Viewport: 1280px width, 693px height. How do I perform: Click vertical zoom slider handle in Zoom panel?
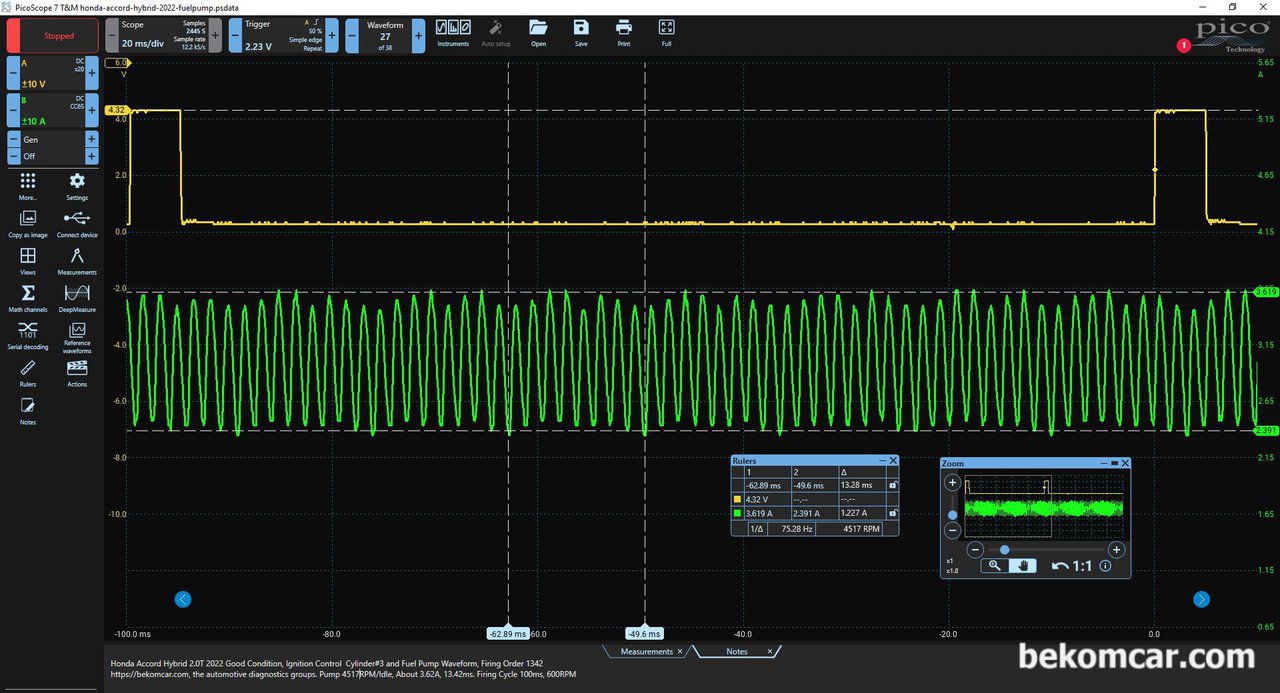[952, 515]
